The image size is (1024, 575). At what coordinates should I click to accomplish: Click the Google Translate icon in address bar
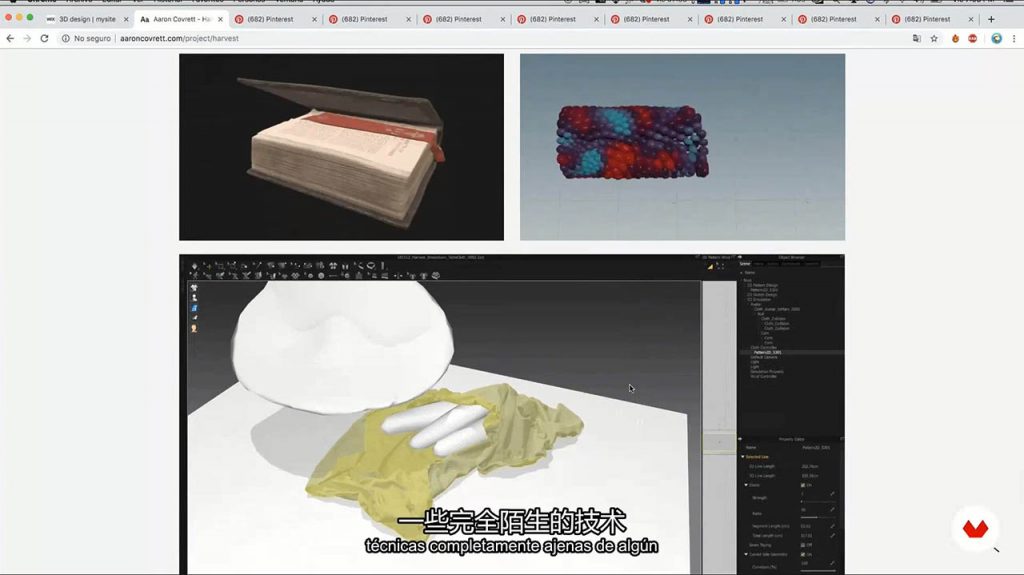tap(917, 39)
